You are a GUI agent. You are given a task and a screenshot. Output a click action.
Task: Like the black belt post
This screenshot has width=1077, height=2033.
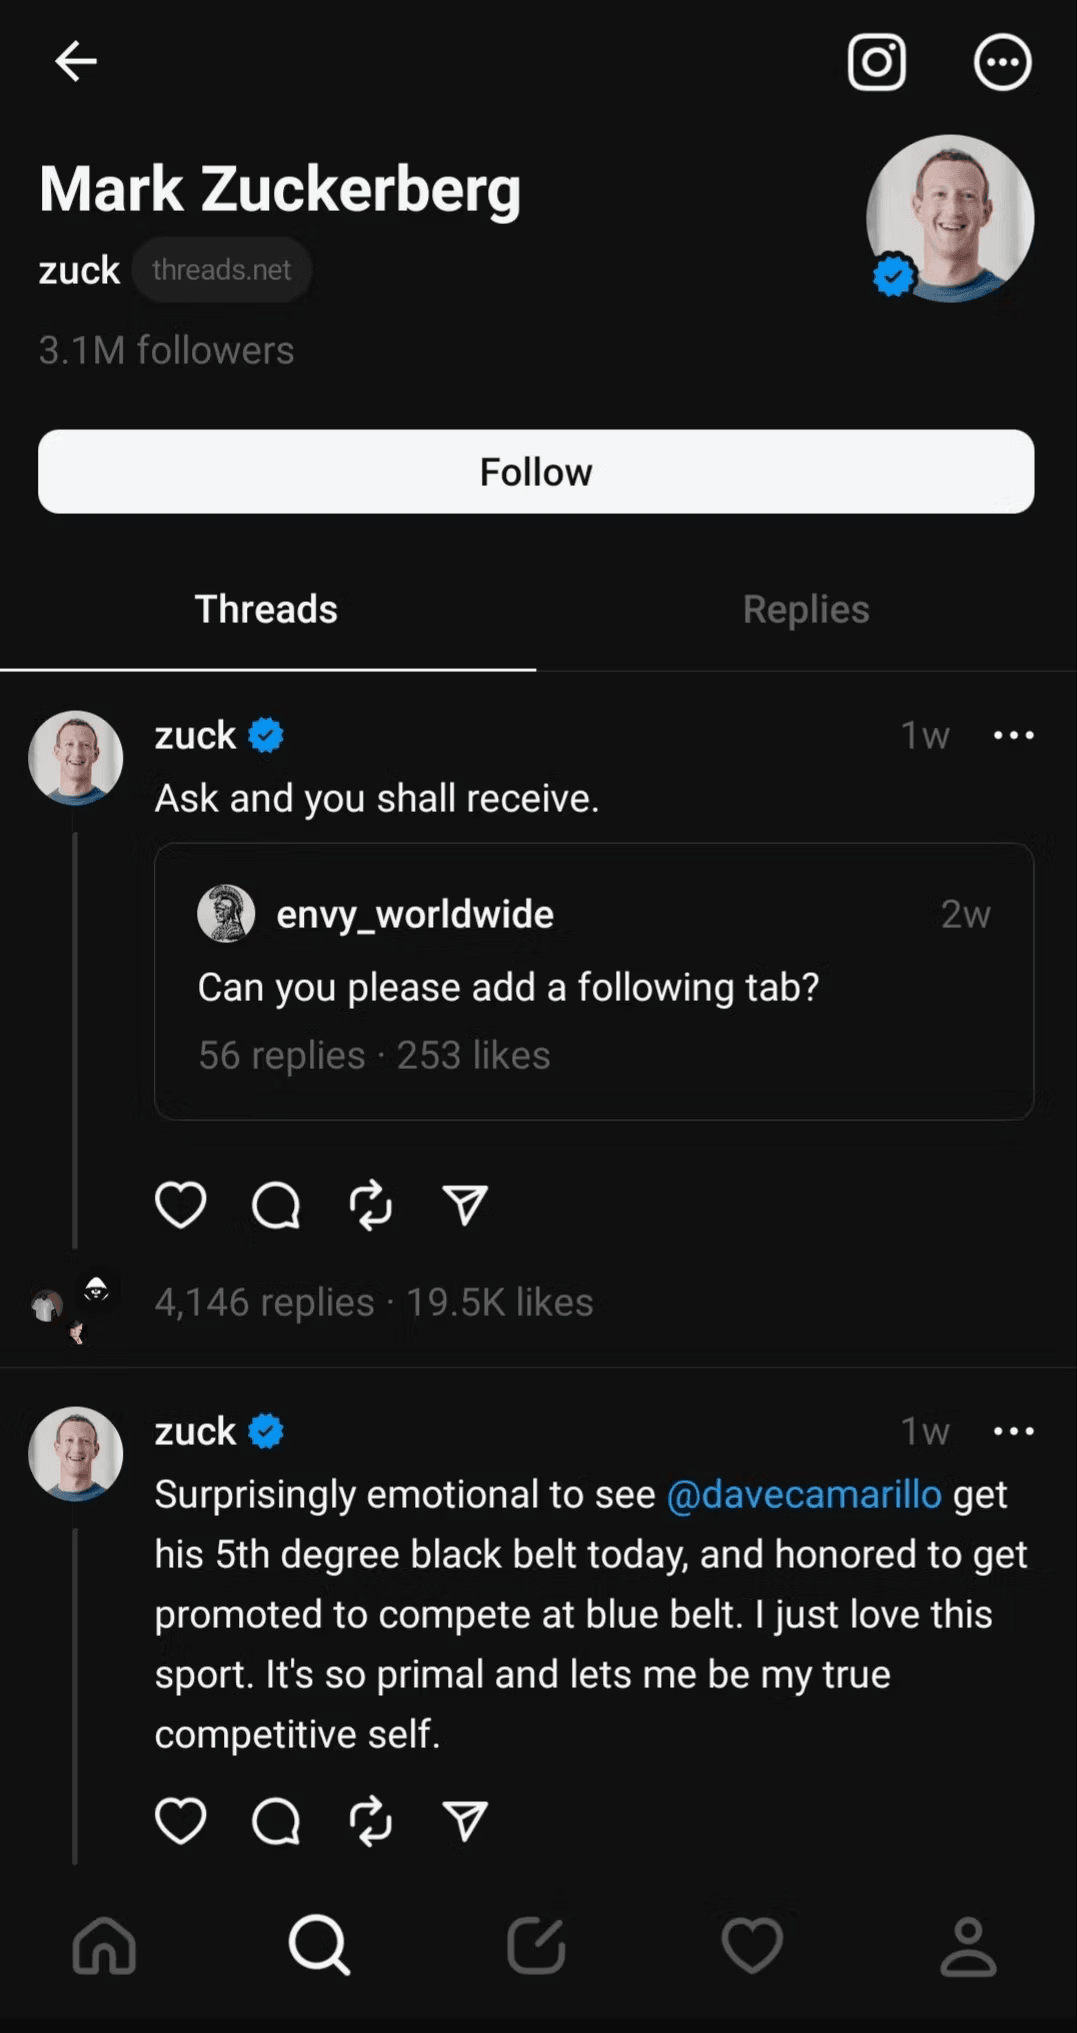tap(181, 1820)
